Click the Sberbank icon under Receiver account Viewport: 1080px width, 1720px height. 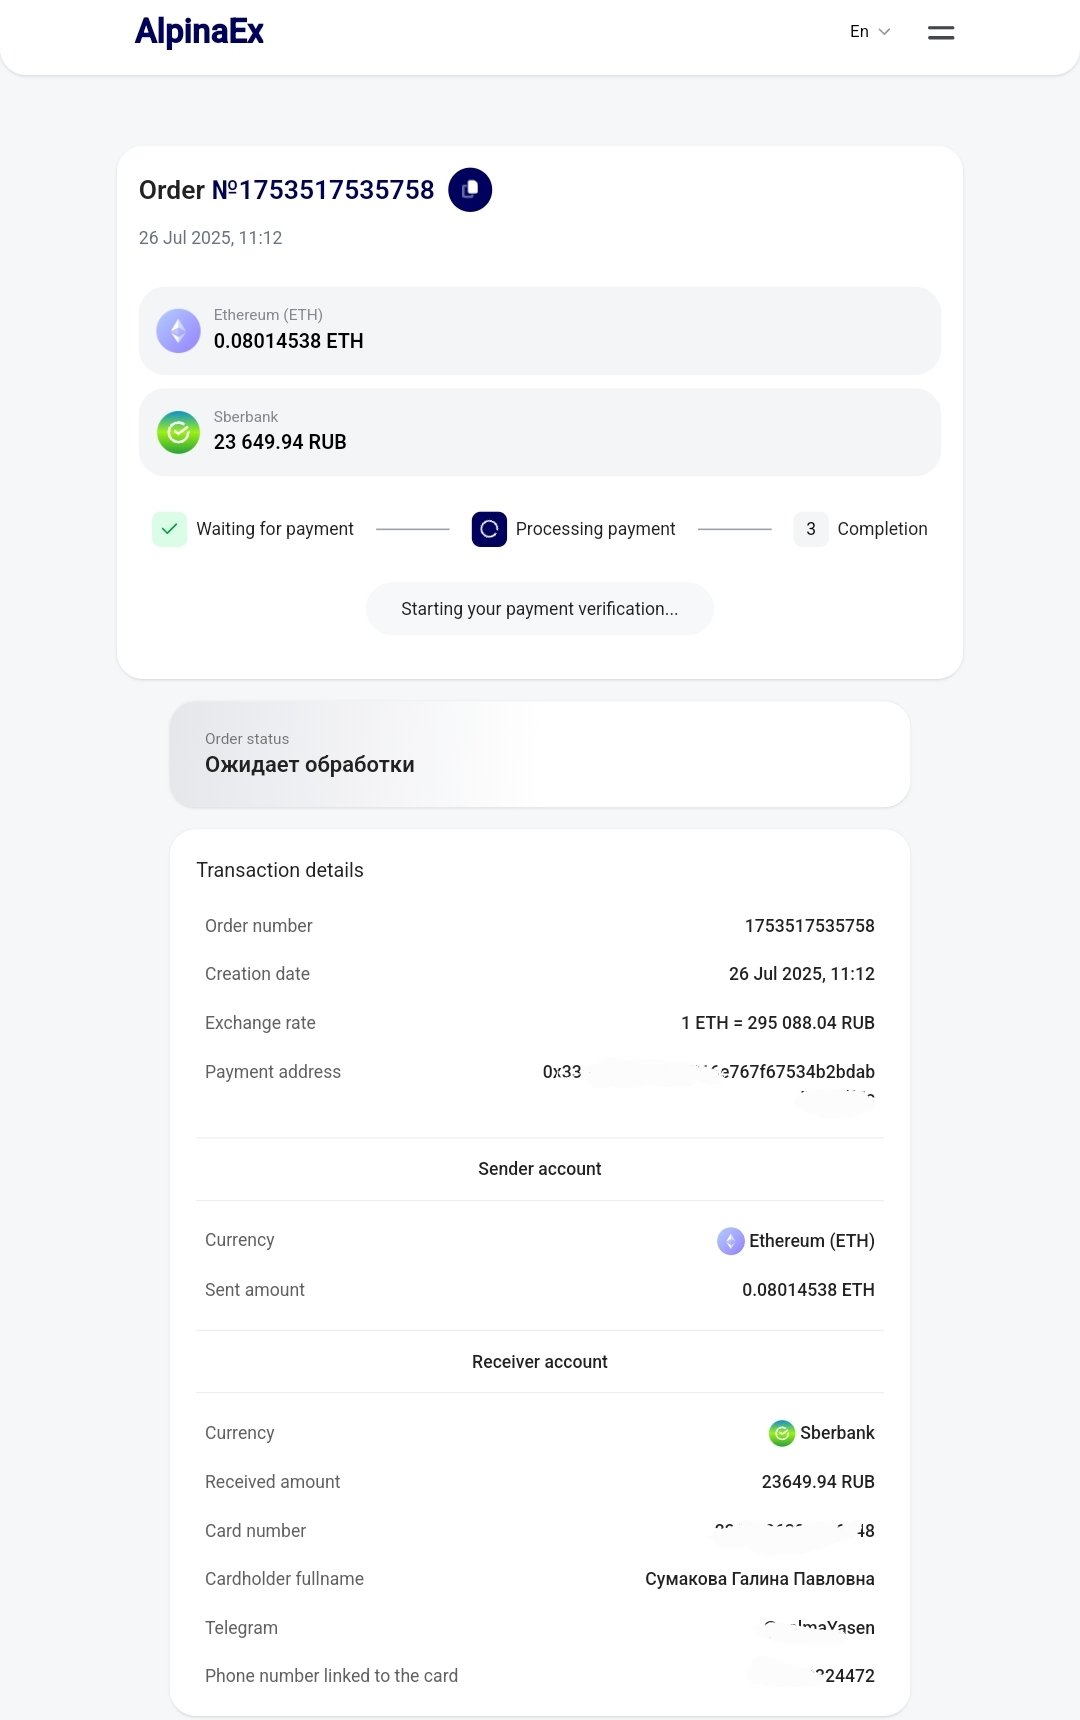coord(782,1433)
